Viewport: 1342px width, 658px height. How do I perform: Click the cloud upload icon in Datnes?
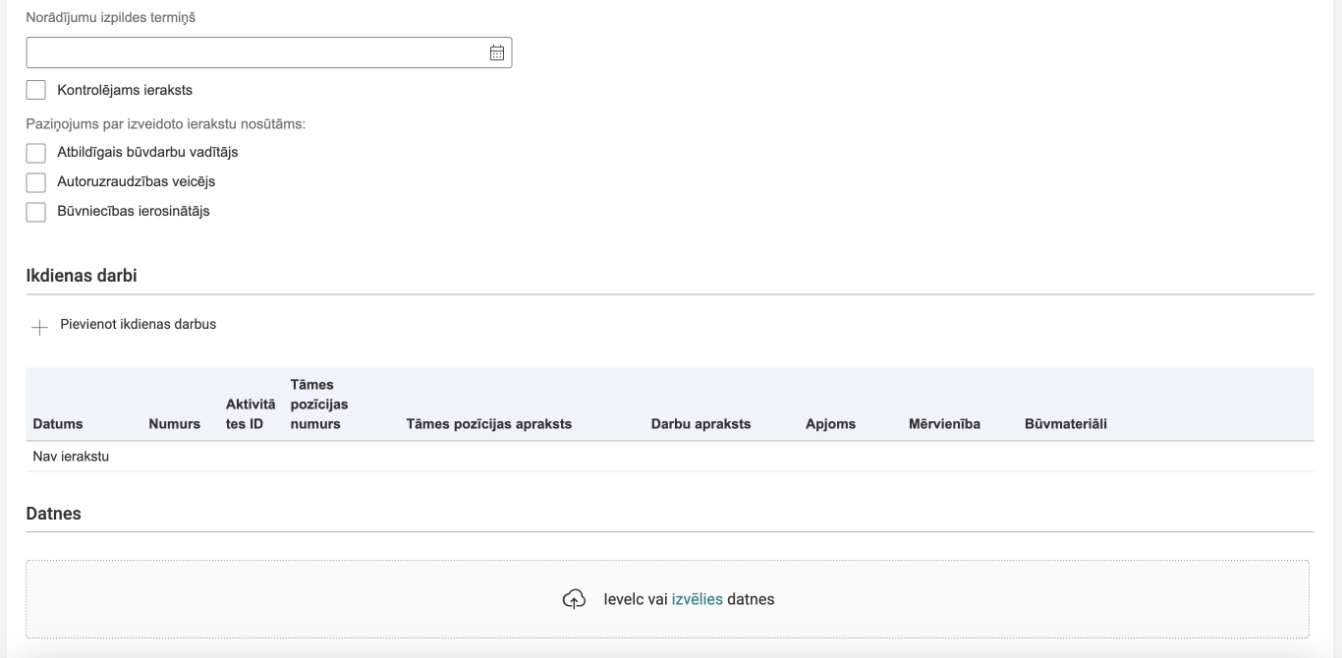(573, 600)
